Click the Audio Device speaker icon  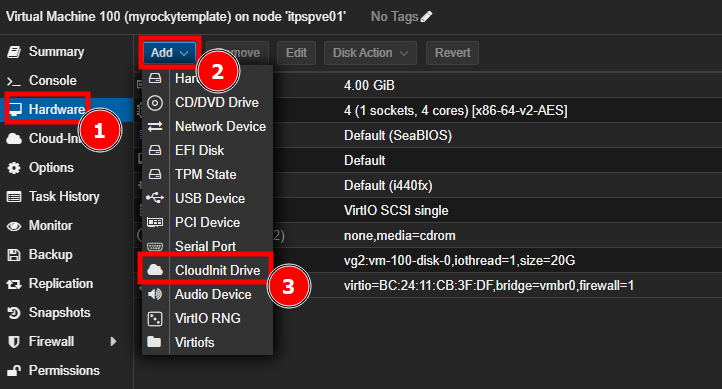point(155,294)
